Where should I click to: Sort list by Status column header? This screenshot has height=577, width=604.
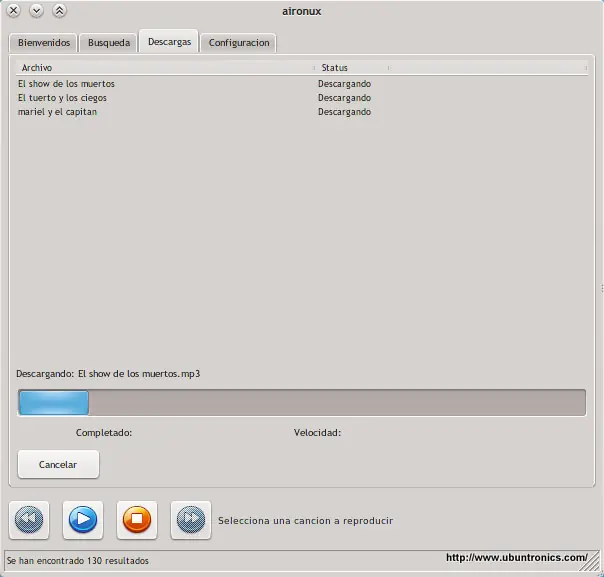pos(352,68)
